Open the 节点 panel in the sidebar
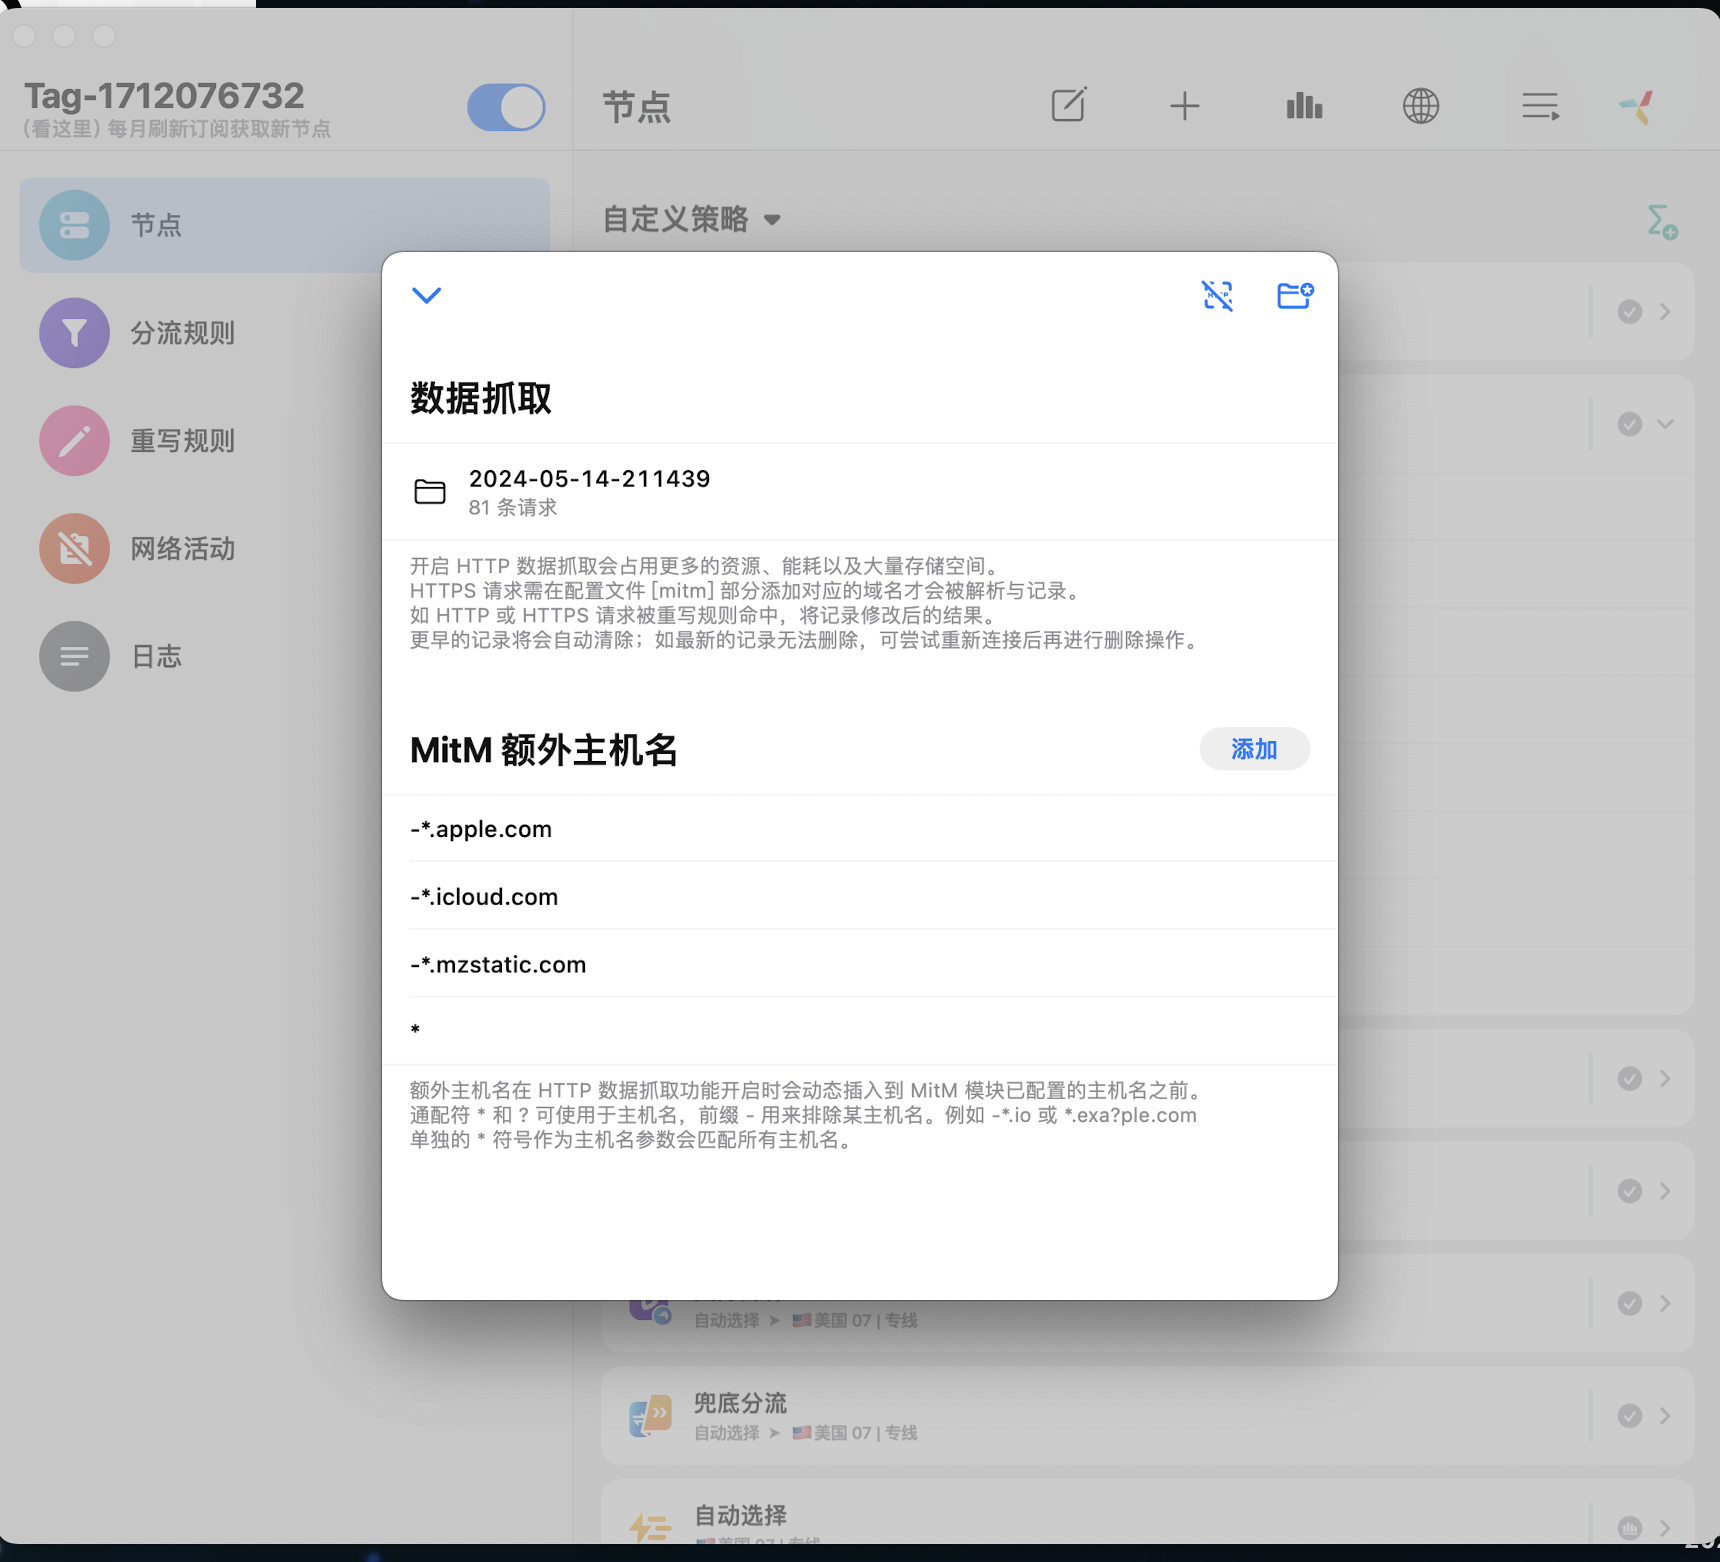Viewport: 1720px width, 1562px height. click(x=157, y=225)
